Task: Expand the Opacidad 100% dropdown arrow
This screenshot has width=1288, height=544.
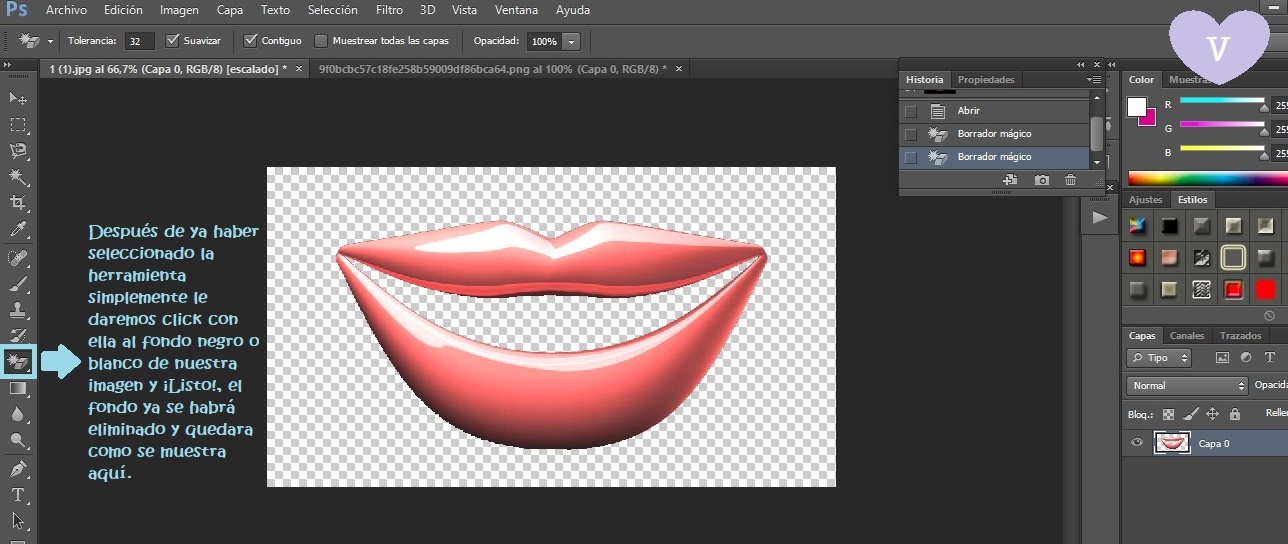Action: (571, 42)
